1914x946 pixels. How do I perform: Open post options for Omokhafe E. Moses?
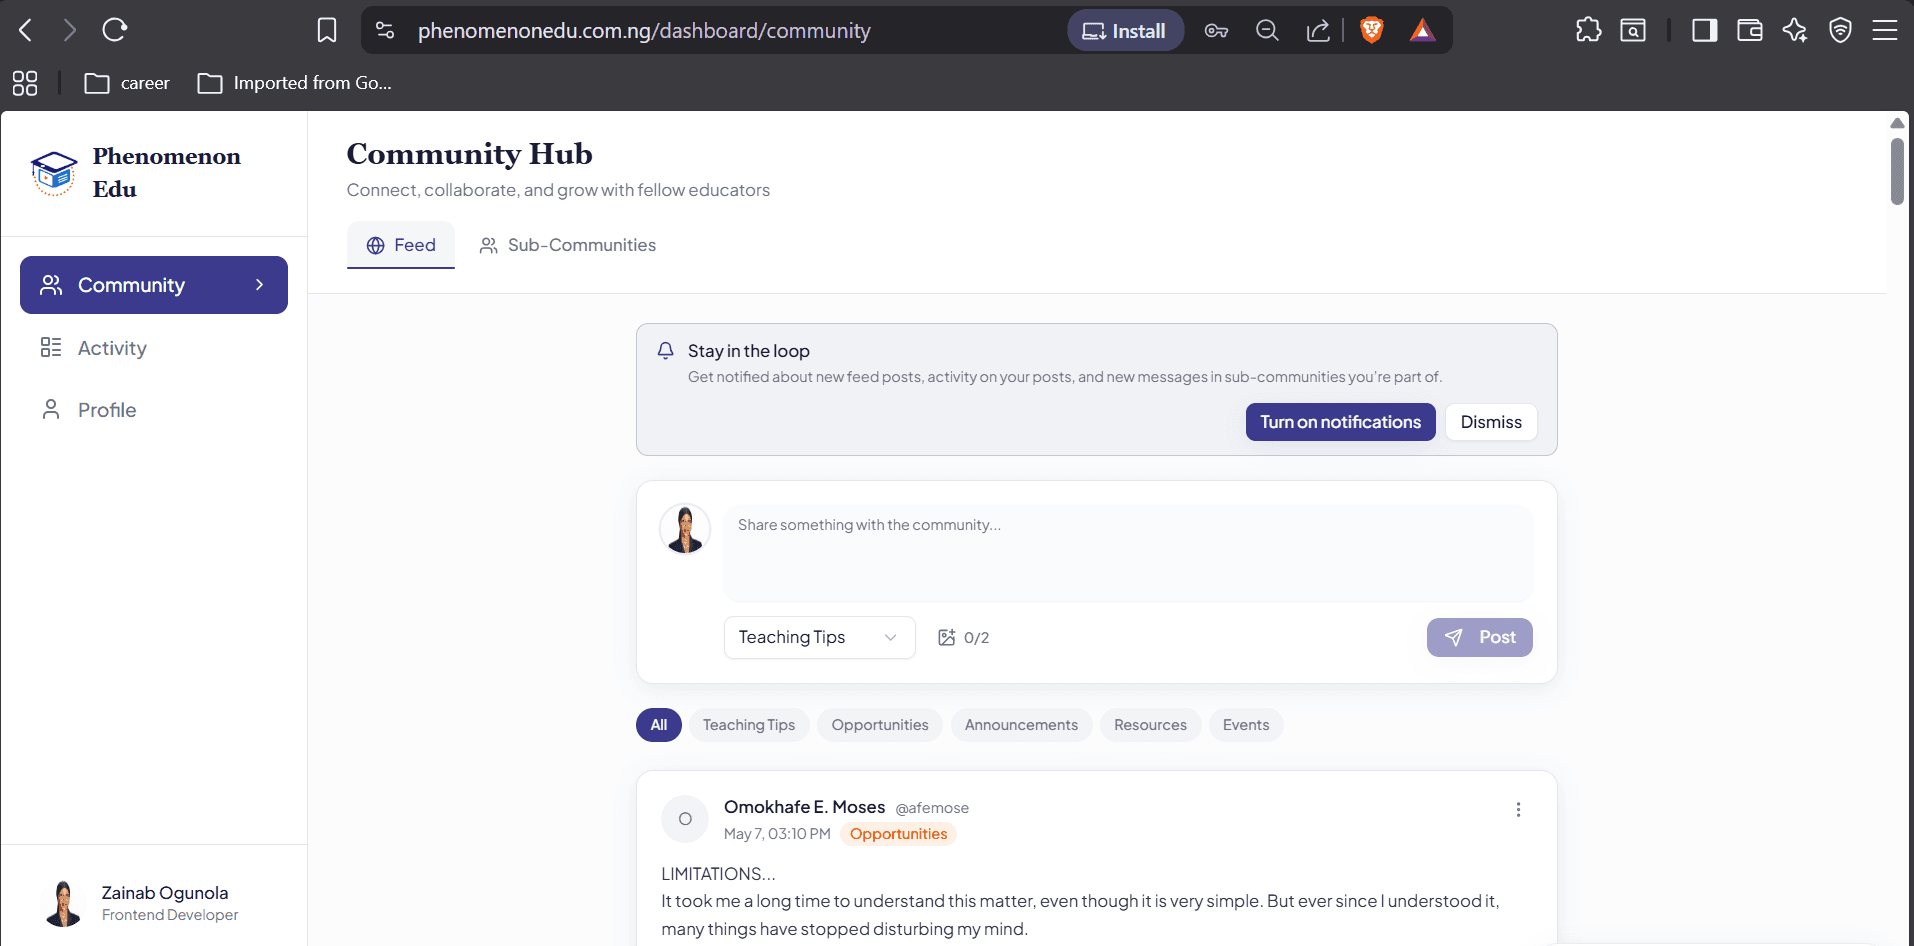pyautogui.click(x=1518, y=810)
